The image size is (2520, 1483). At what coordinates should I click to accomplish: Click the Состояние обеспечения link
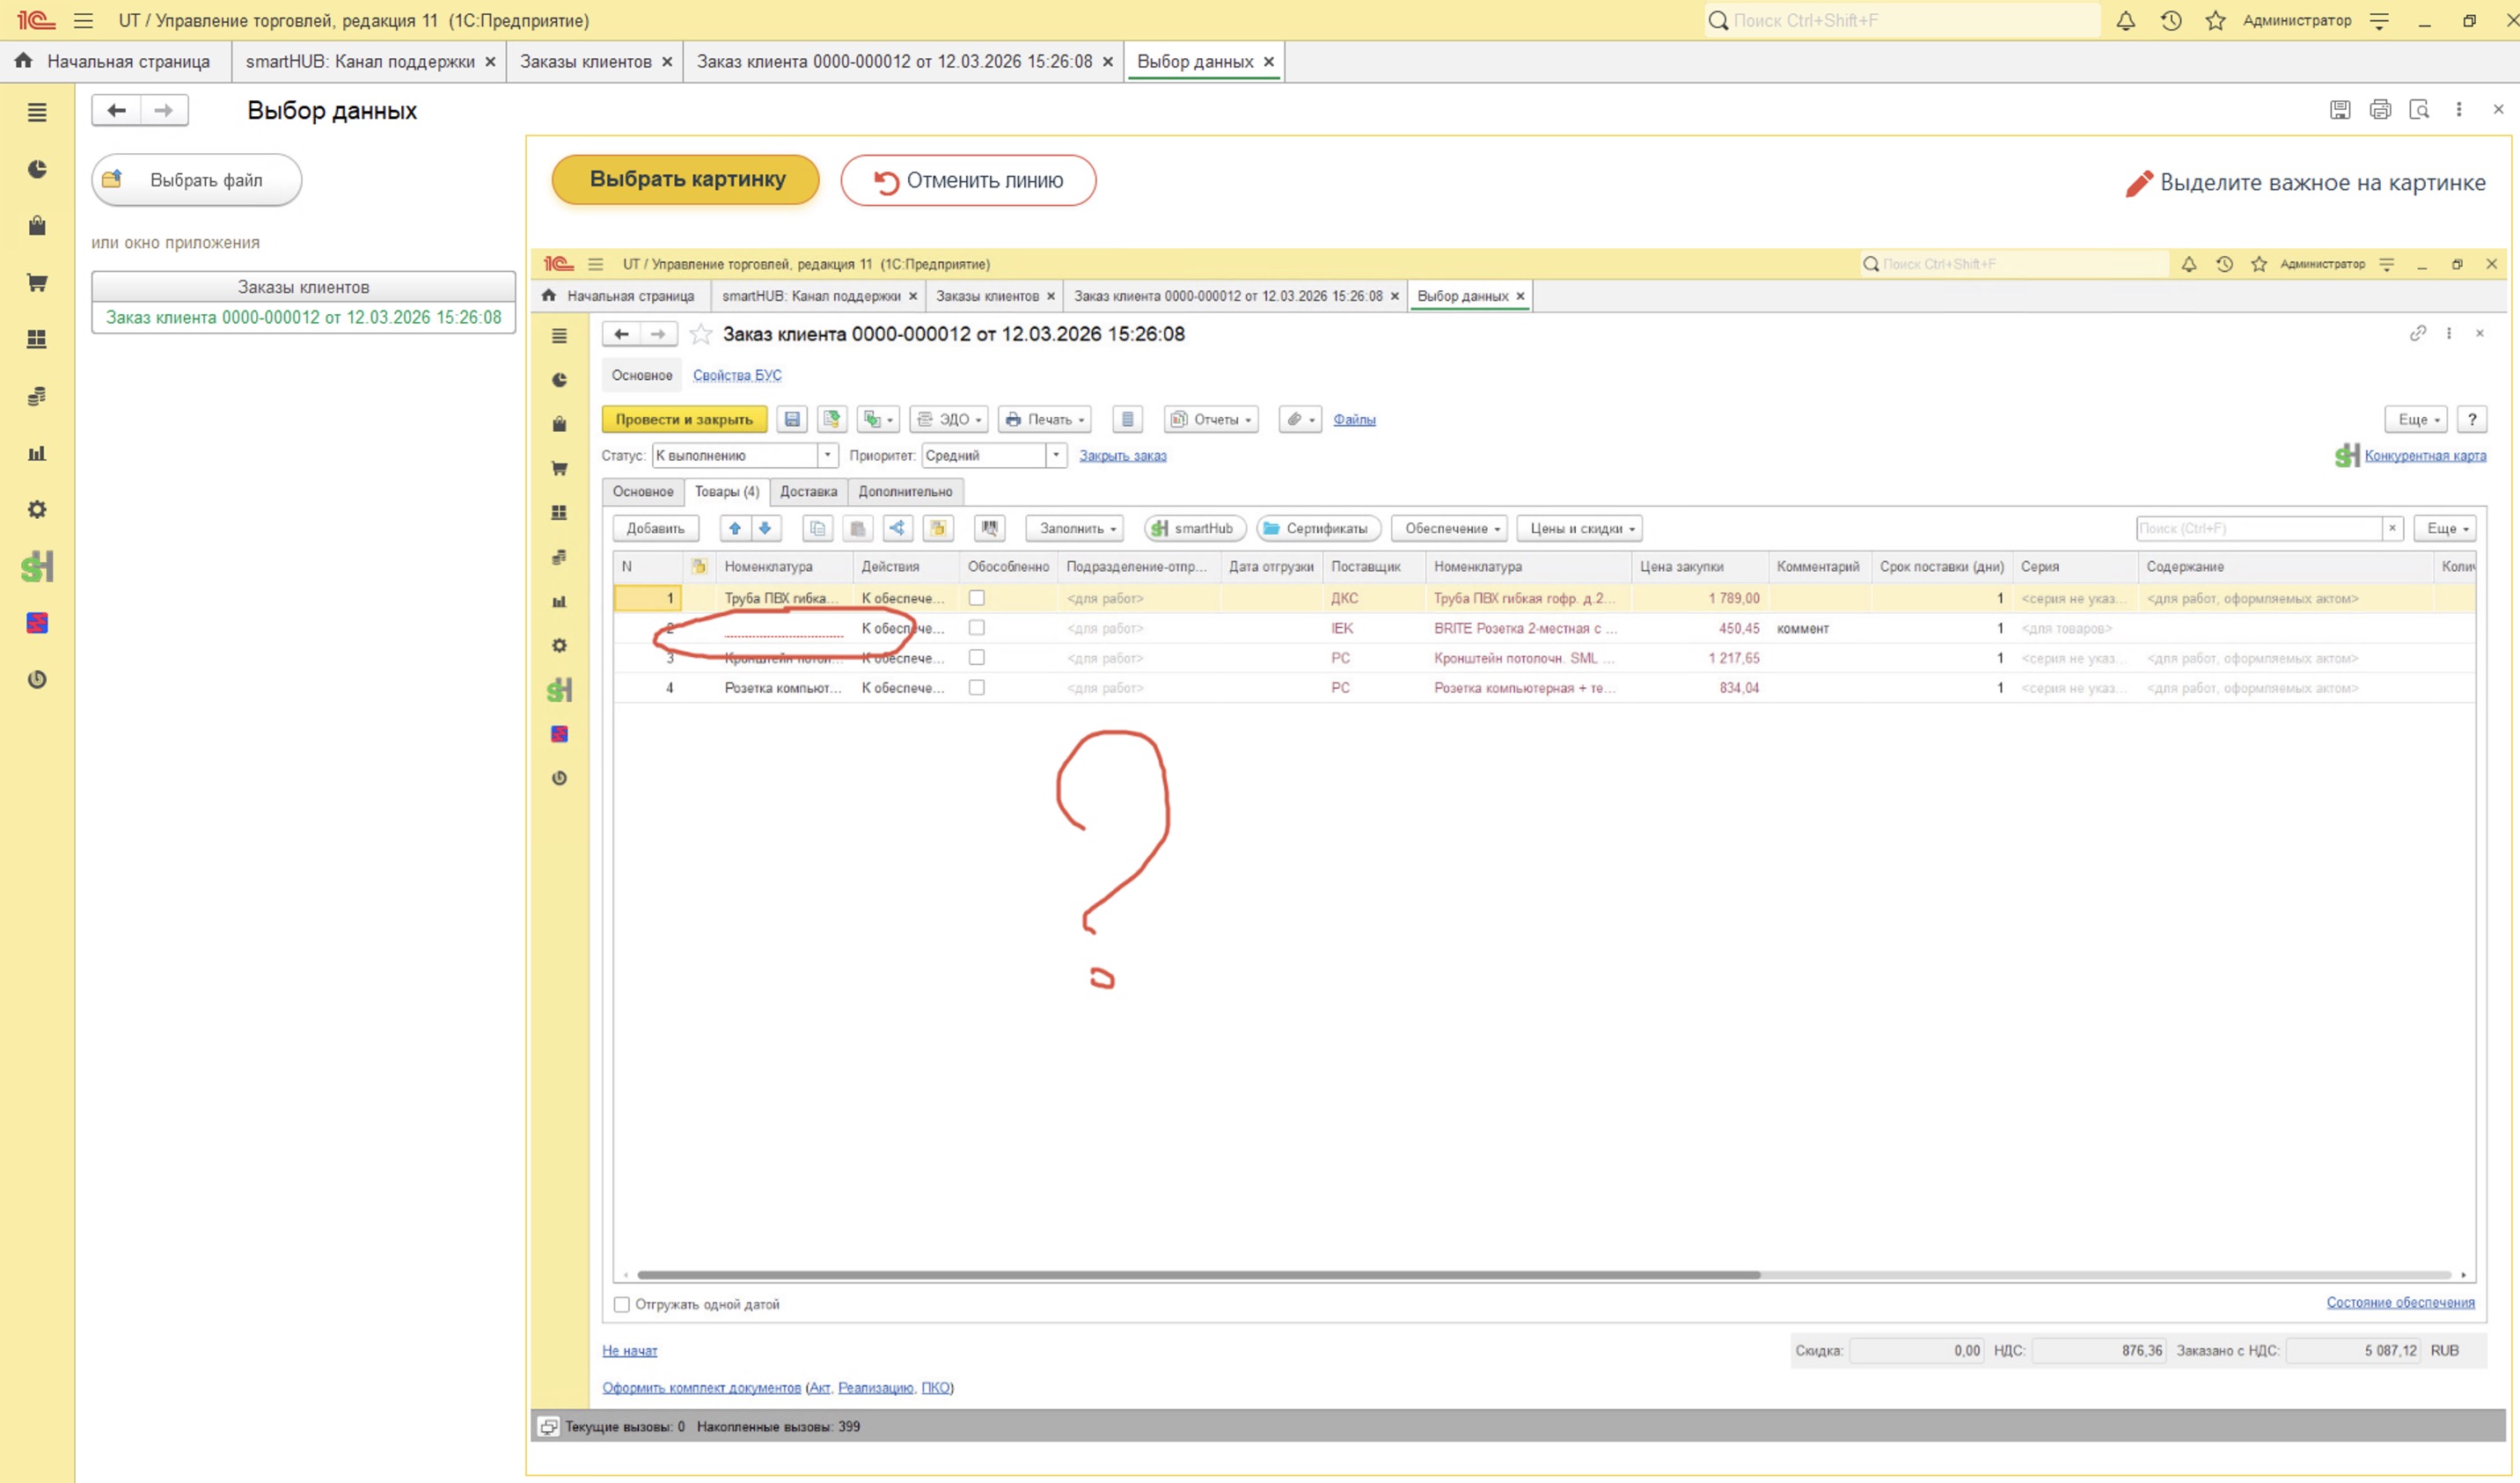point(2400,1302)
